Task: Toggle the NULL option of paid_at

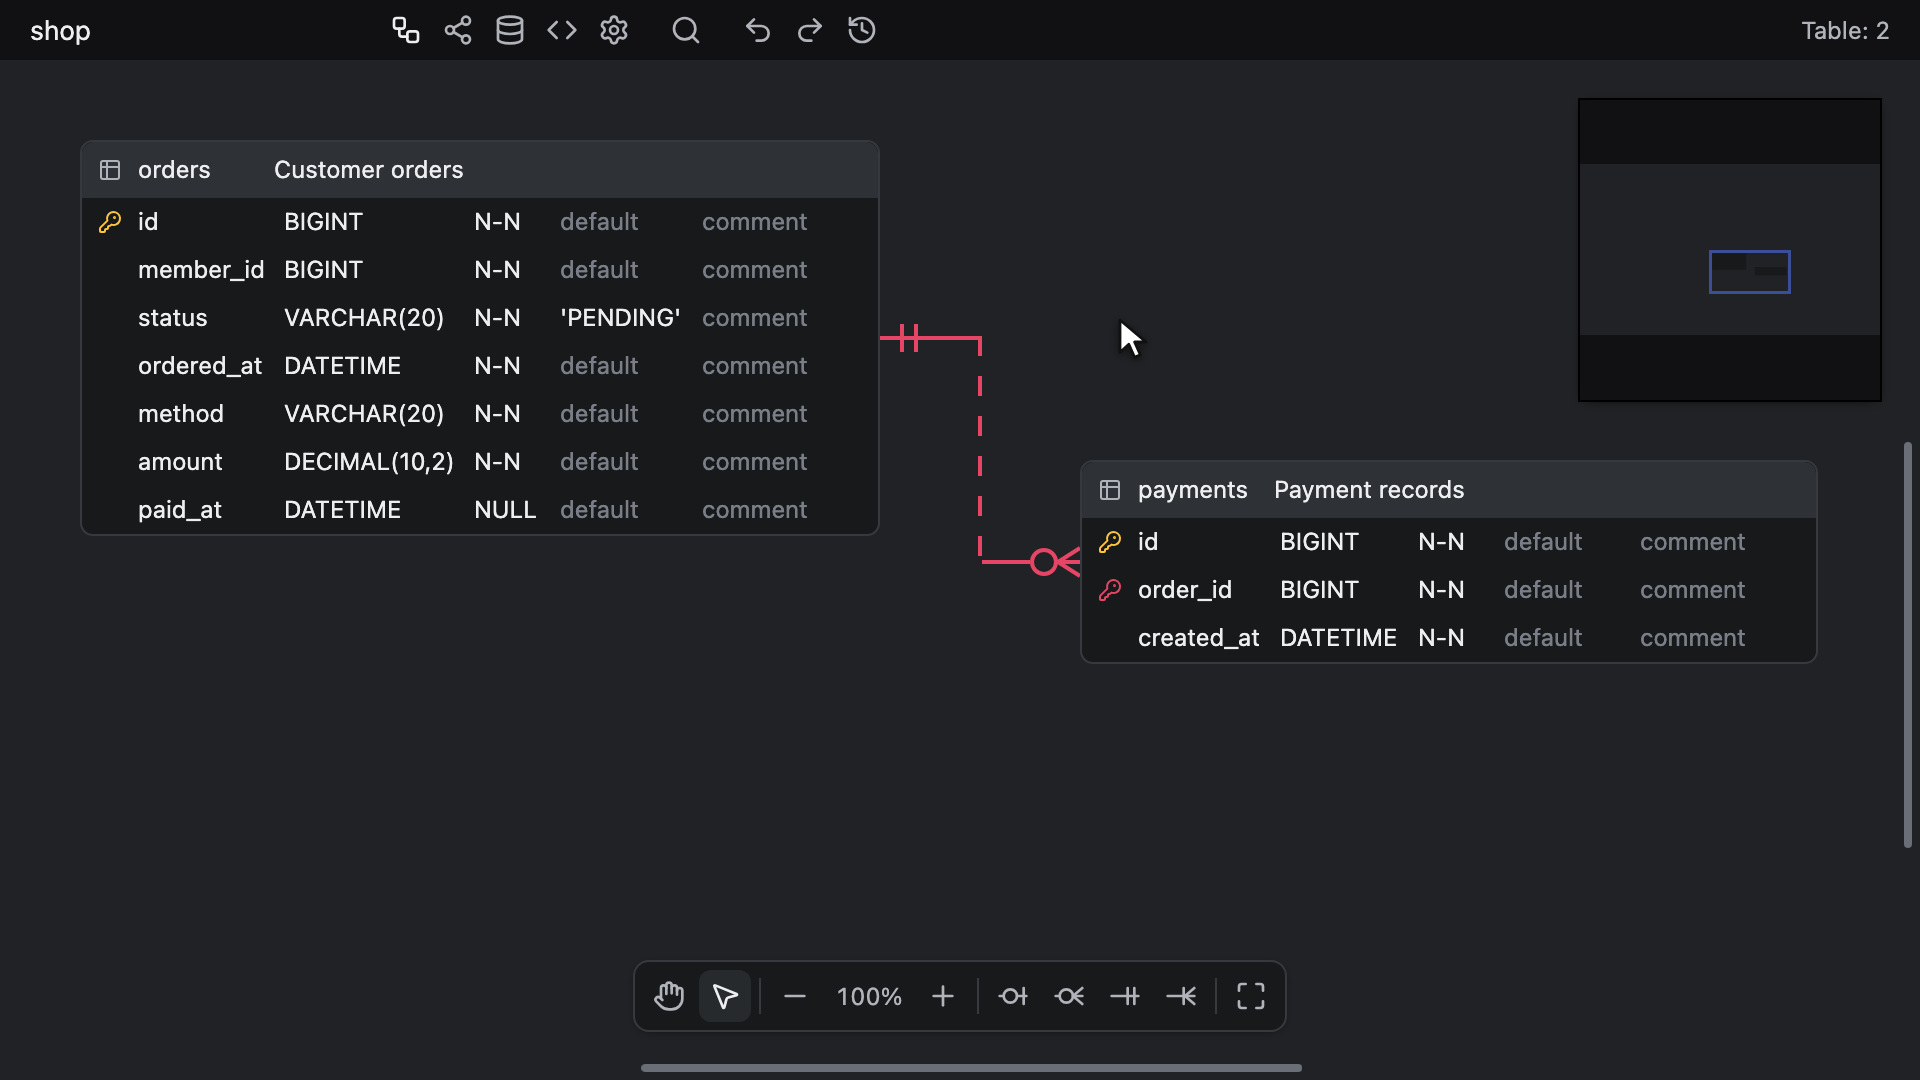Action: (x=505, y=510)
